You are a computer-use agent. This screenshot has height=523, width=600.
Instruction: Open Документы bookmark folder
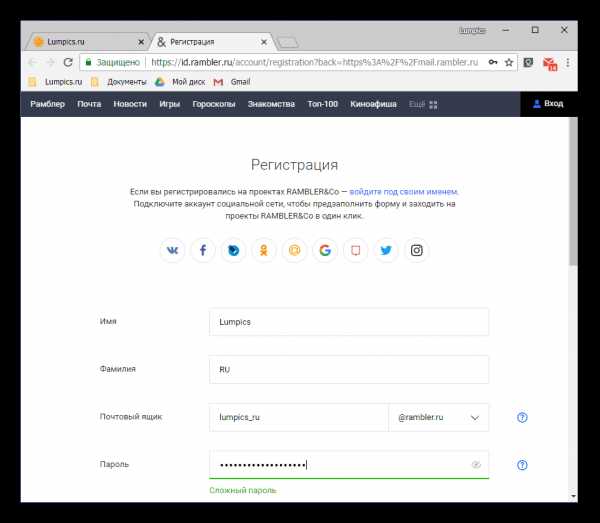point(118,82)
